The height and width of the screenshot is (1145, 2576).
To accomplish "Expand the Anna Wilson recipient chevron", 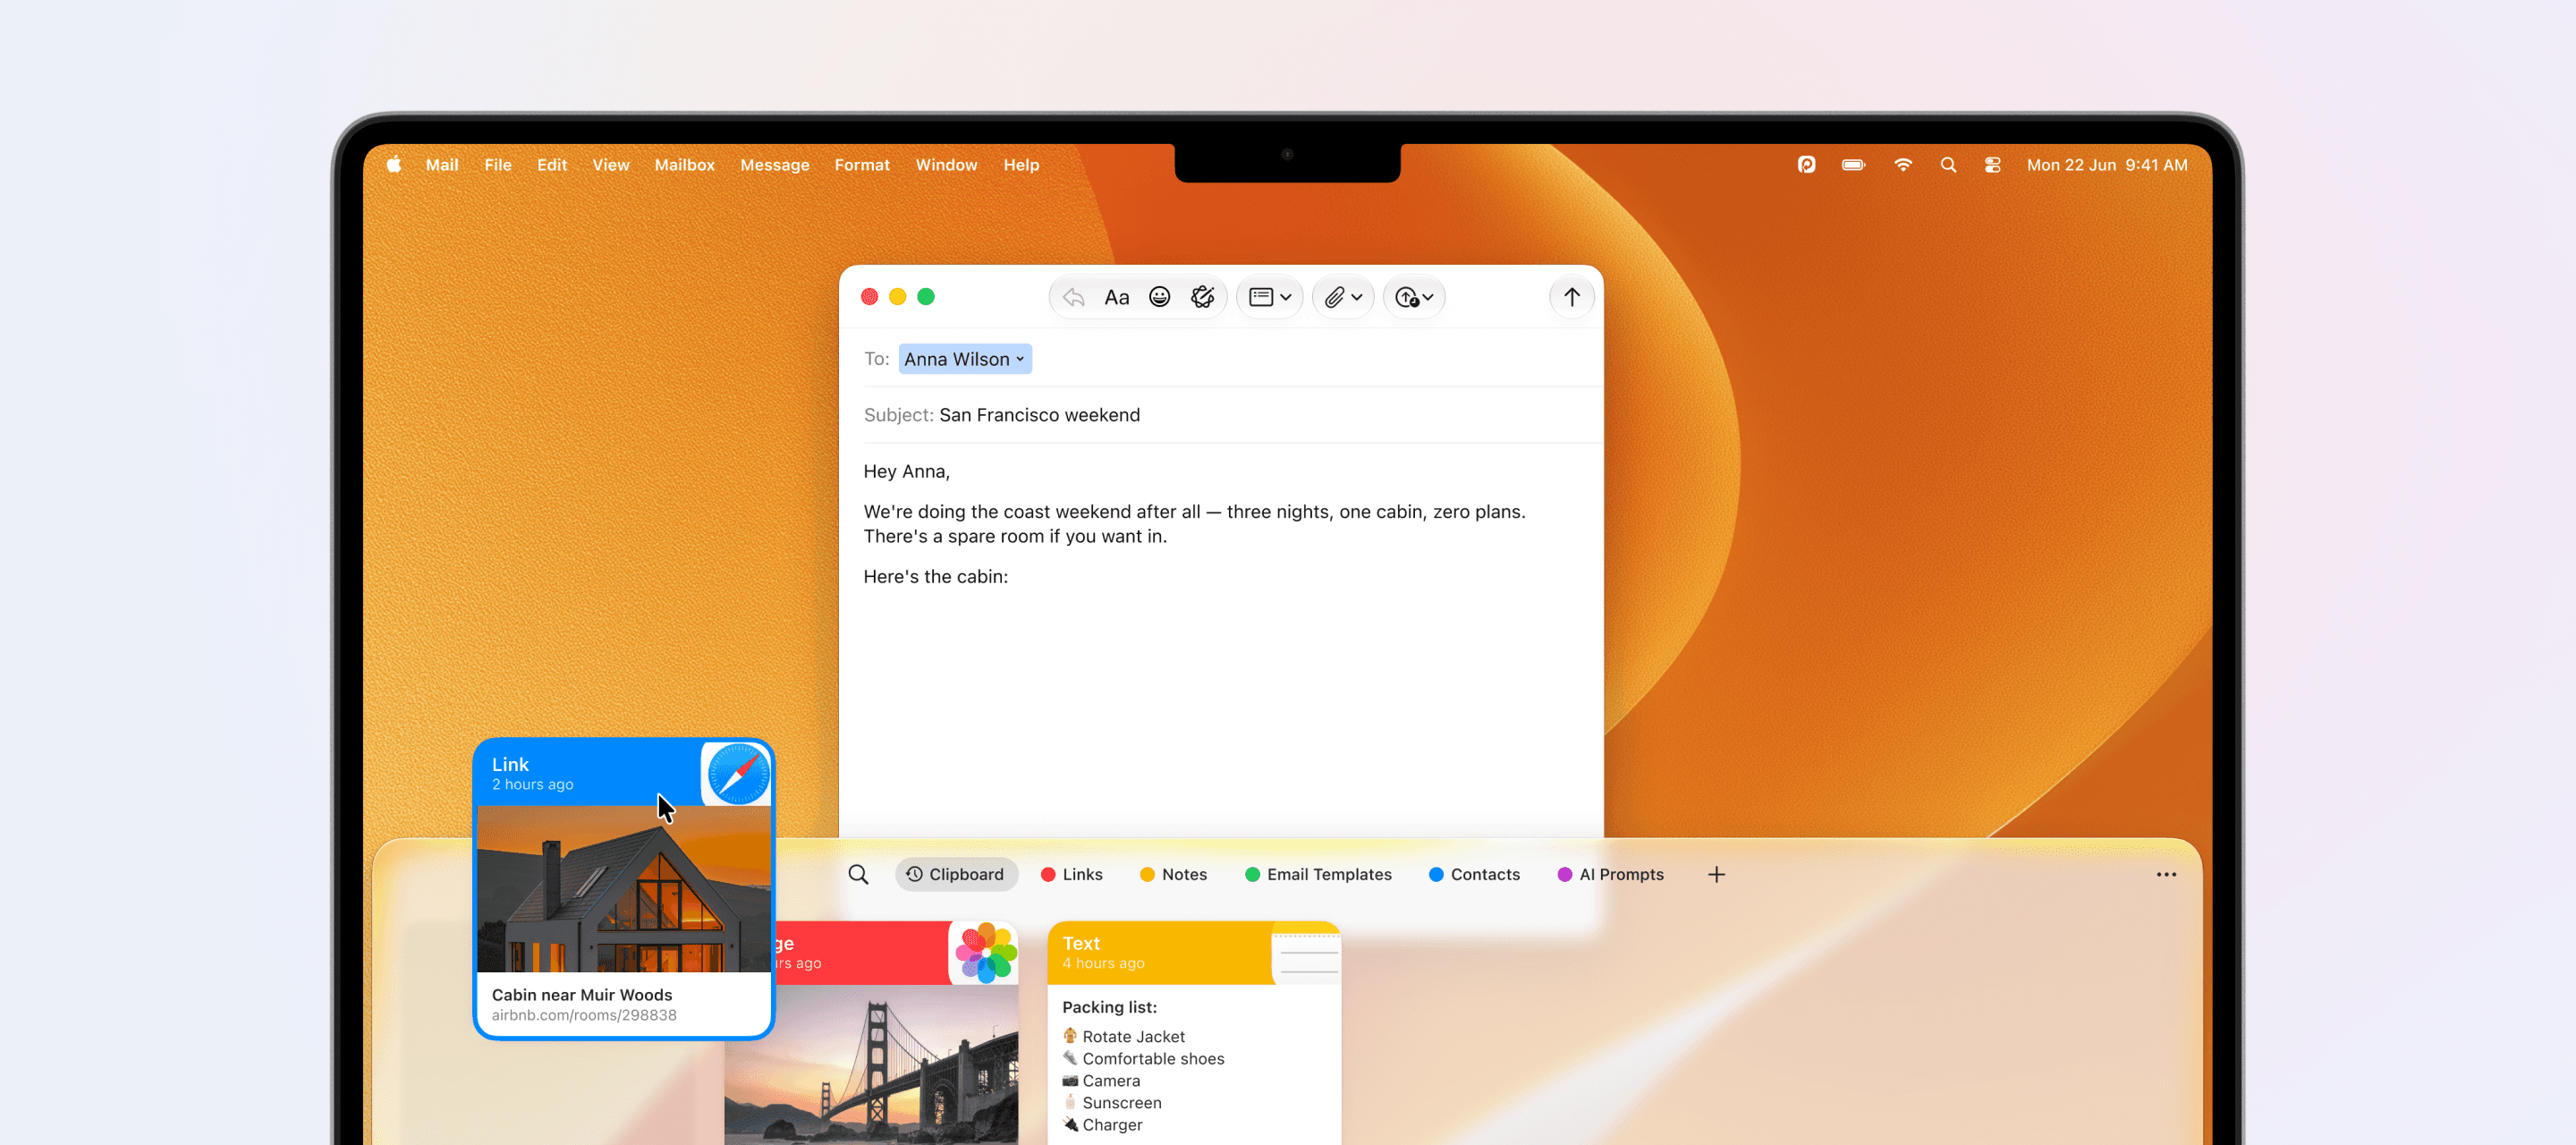I will coord(1020,359).
